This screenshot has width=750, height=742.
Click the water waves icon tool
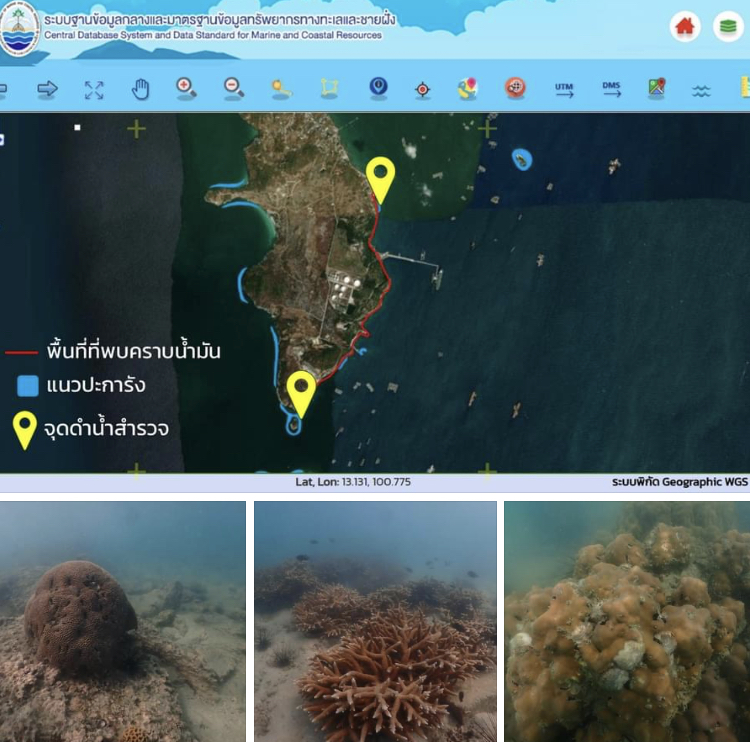tap(701, 90)
